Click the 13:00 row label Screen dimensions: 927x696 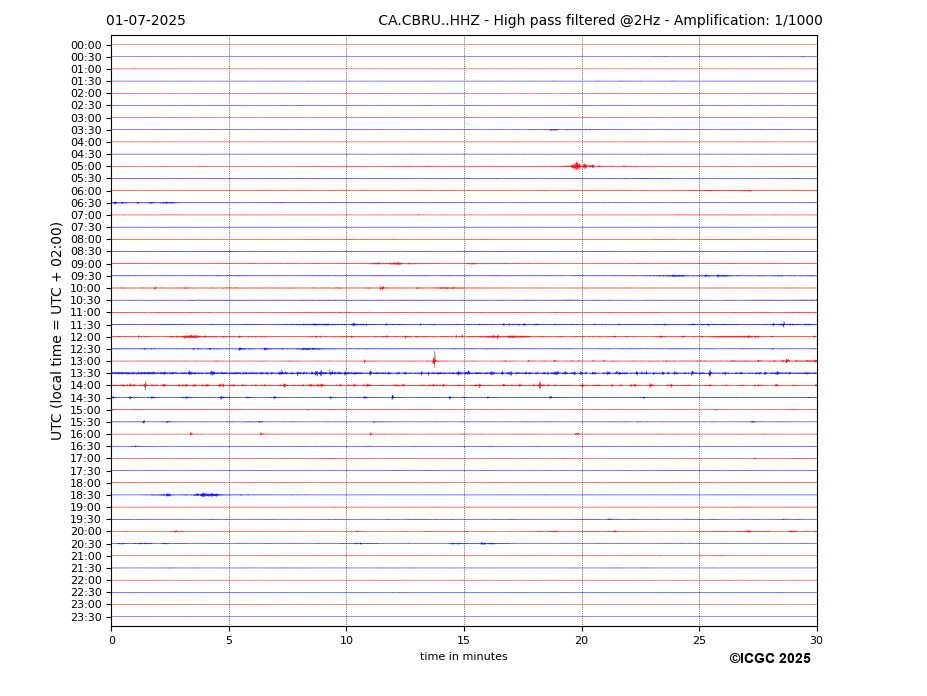click(86, 361)
